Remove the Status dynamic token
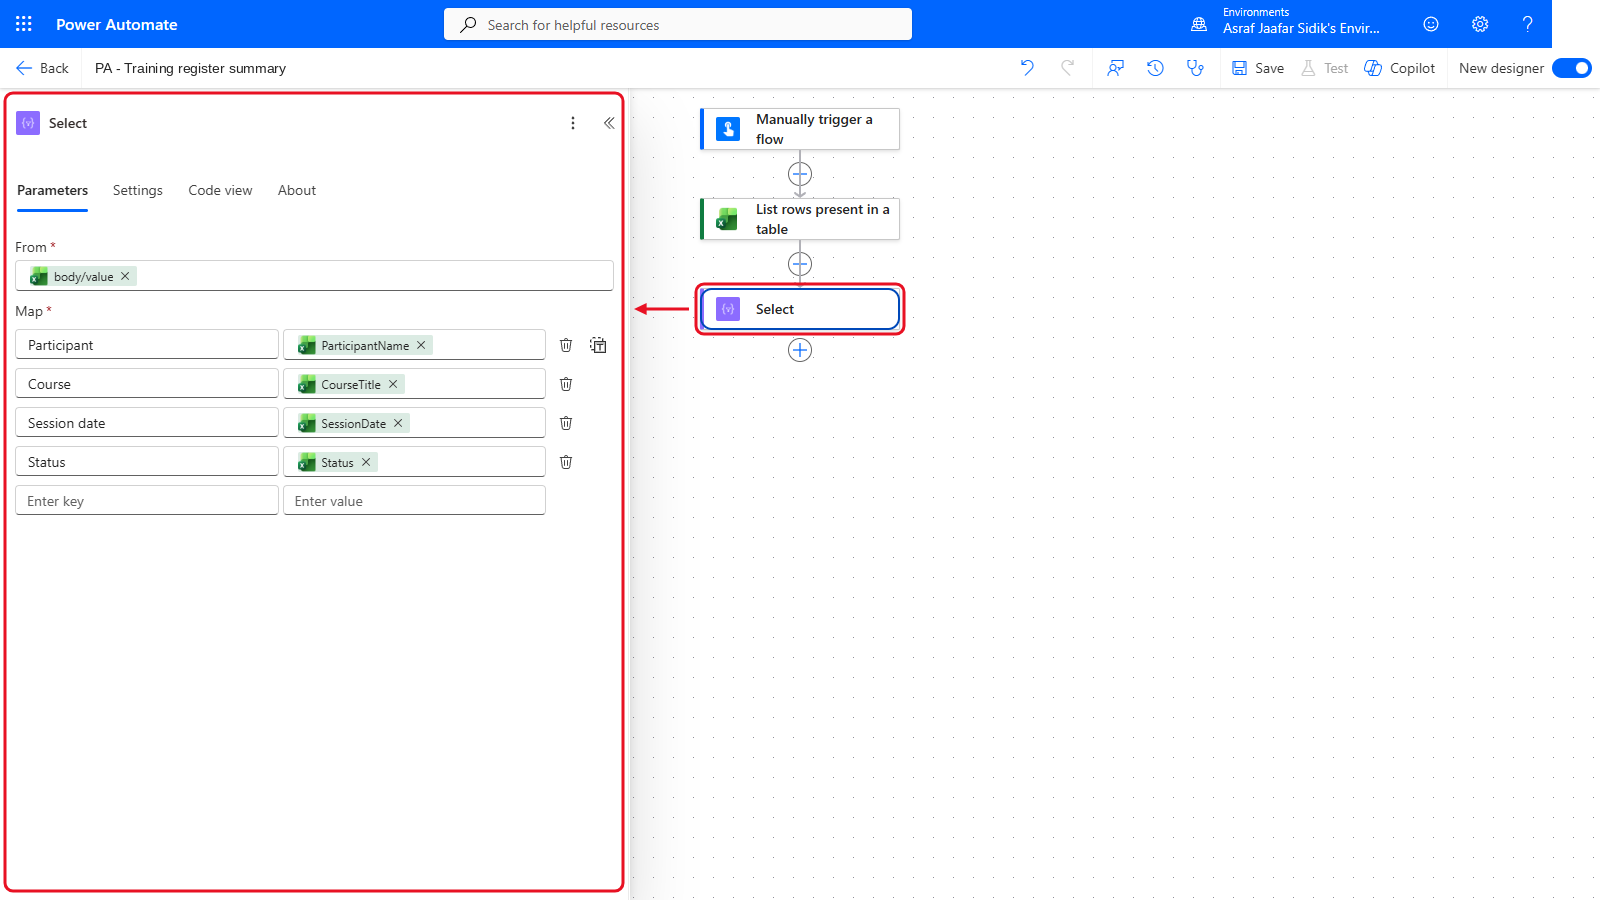 tap(366, 462)
